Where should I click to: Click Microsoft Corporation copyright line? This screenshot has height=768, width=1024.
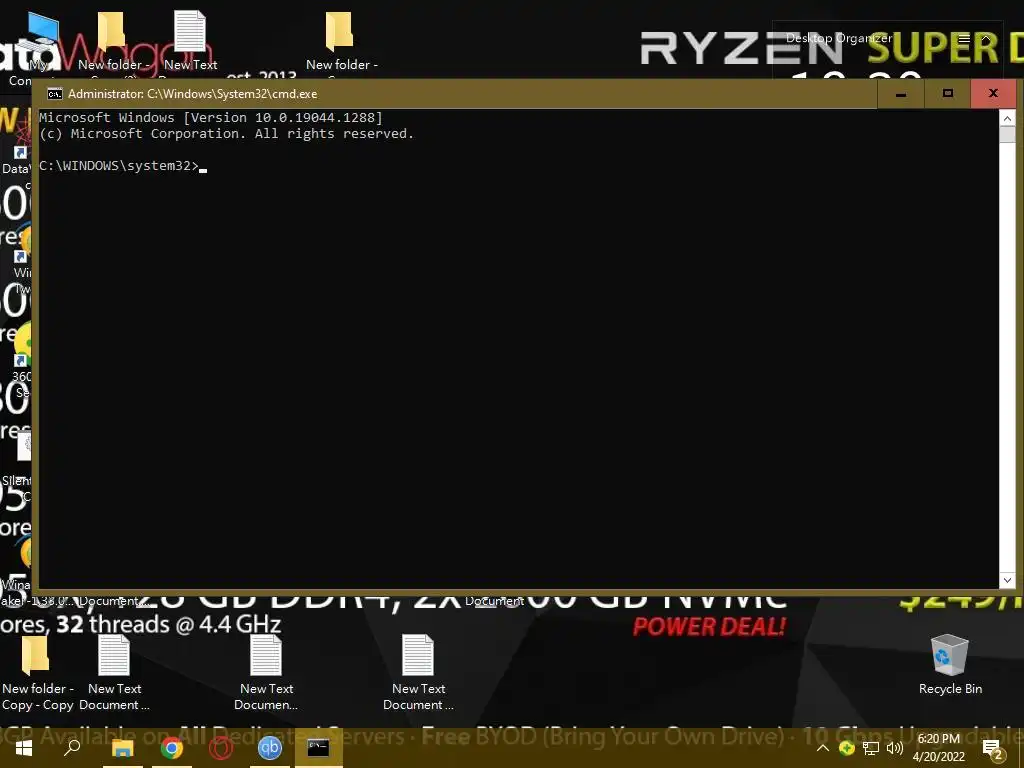[x=226, y=134]
